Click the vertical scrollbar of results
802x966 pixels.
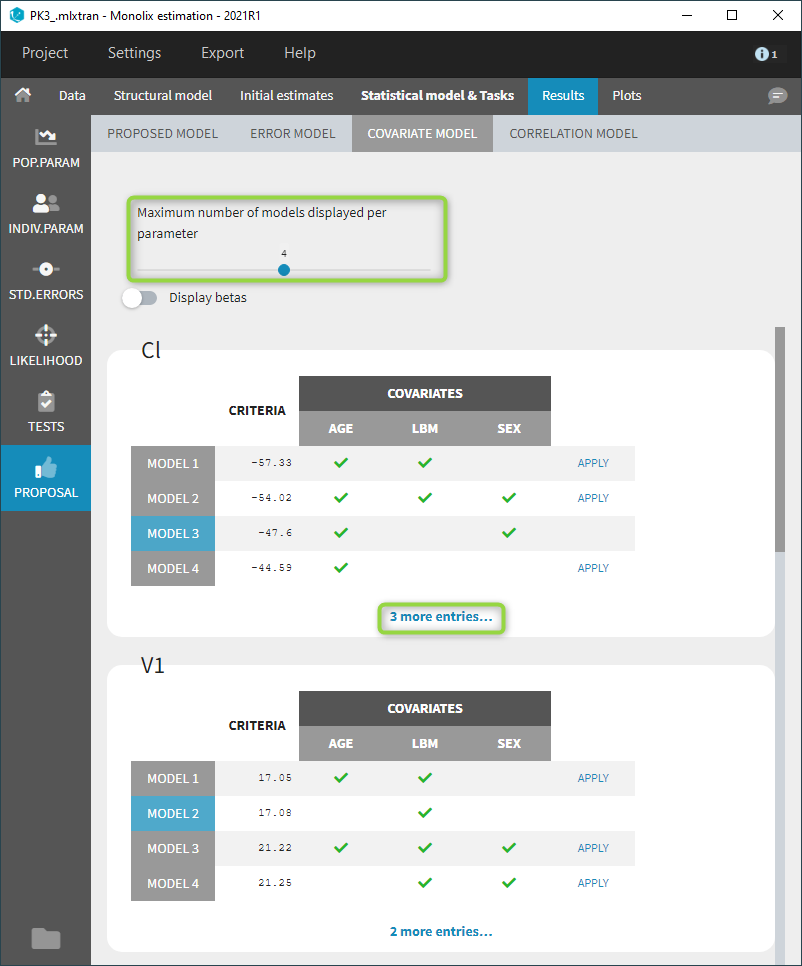coord(780,440)
